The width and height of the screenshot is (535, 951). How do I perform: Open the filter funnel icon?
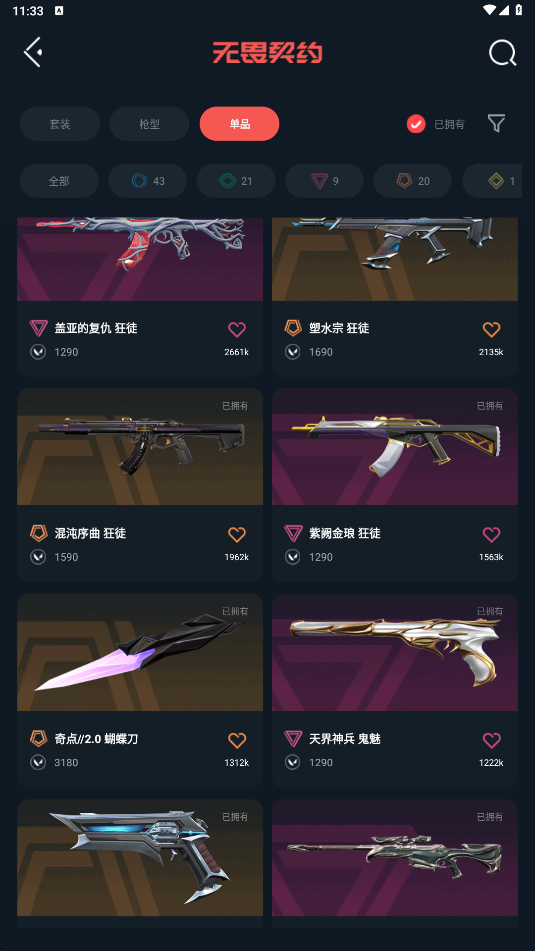(496, 124)
